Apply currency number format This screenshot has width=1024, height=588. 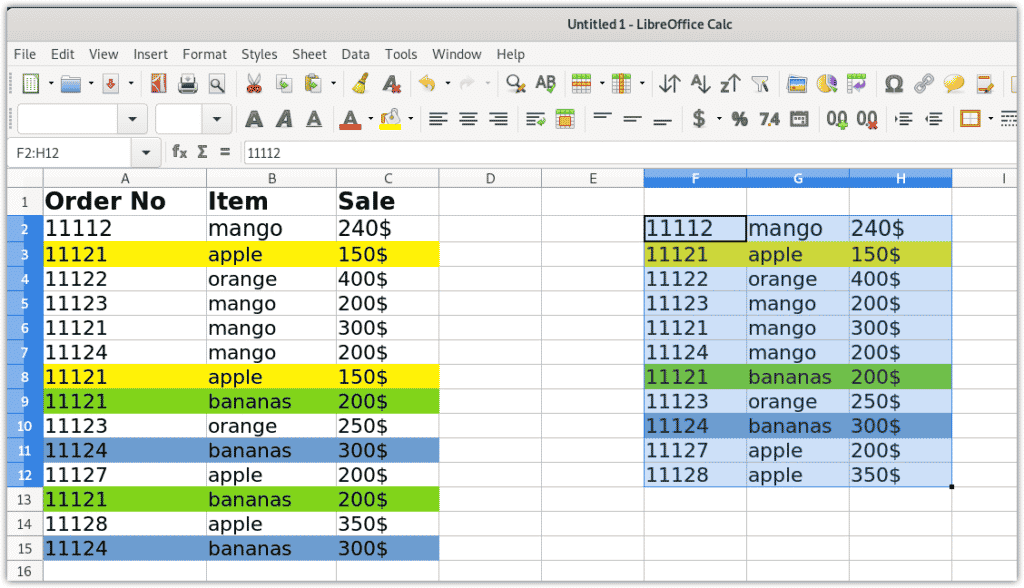[699, 118]
